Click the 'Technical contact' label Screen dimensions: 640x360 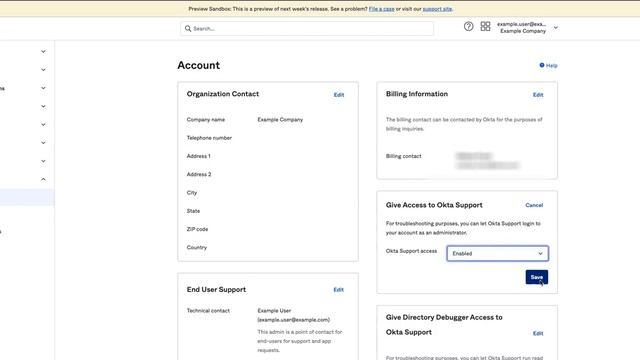pyautogui.click(x=208, y=311)
